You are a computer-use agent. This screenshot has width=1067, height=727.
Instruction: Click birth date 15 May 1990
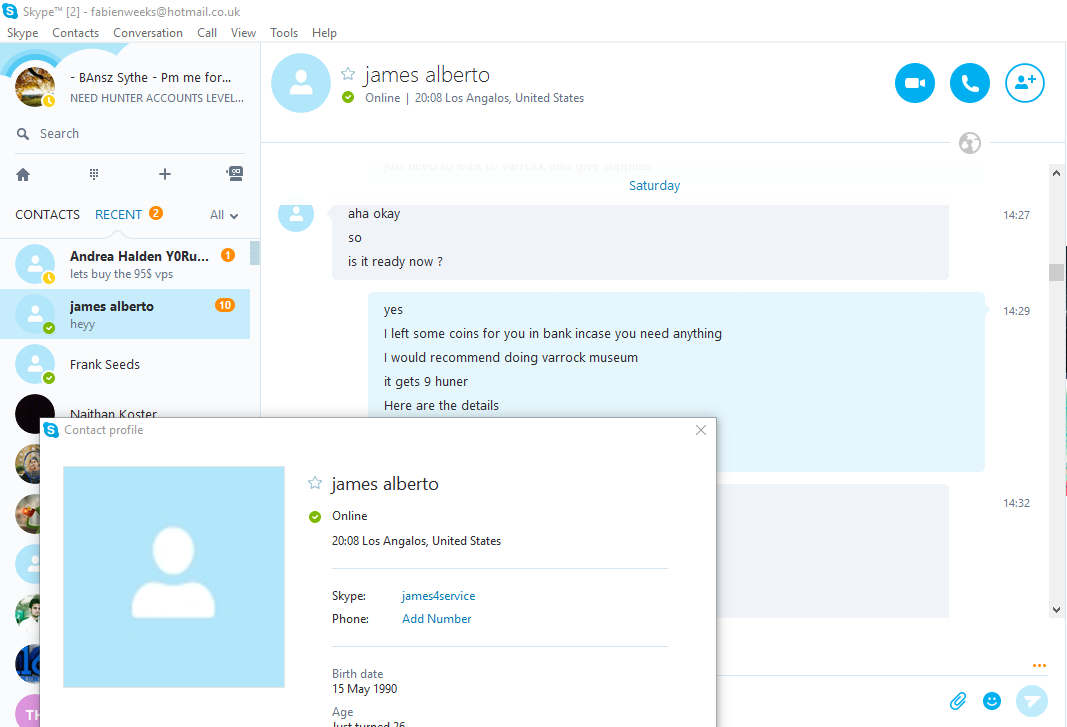[364, 689]
